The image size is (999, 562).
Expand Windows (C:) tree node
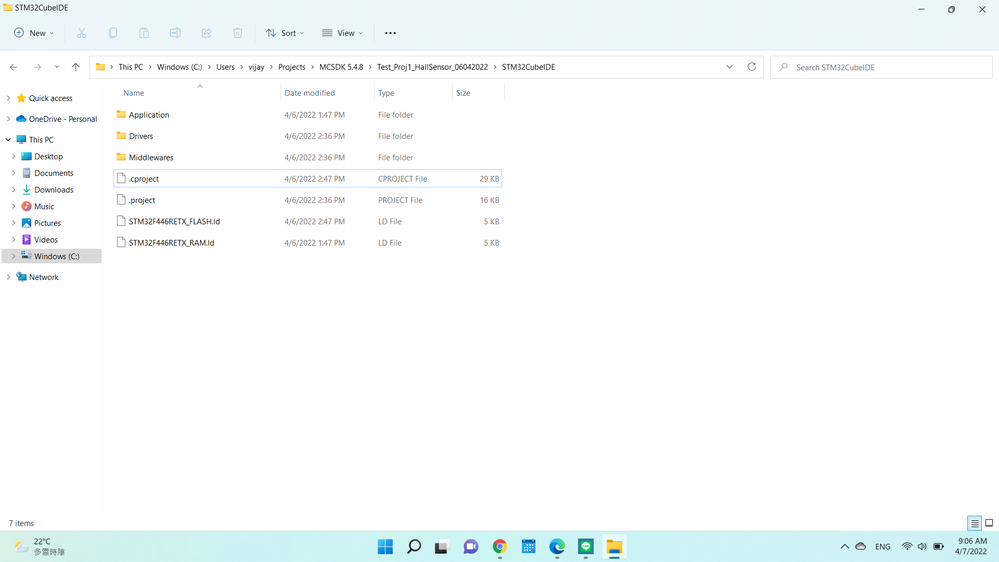point(14,256)
